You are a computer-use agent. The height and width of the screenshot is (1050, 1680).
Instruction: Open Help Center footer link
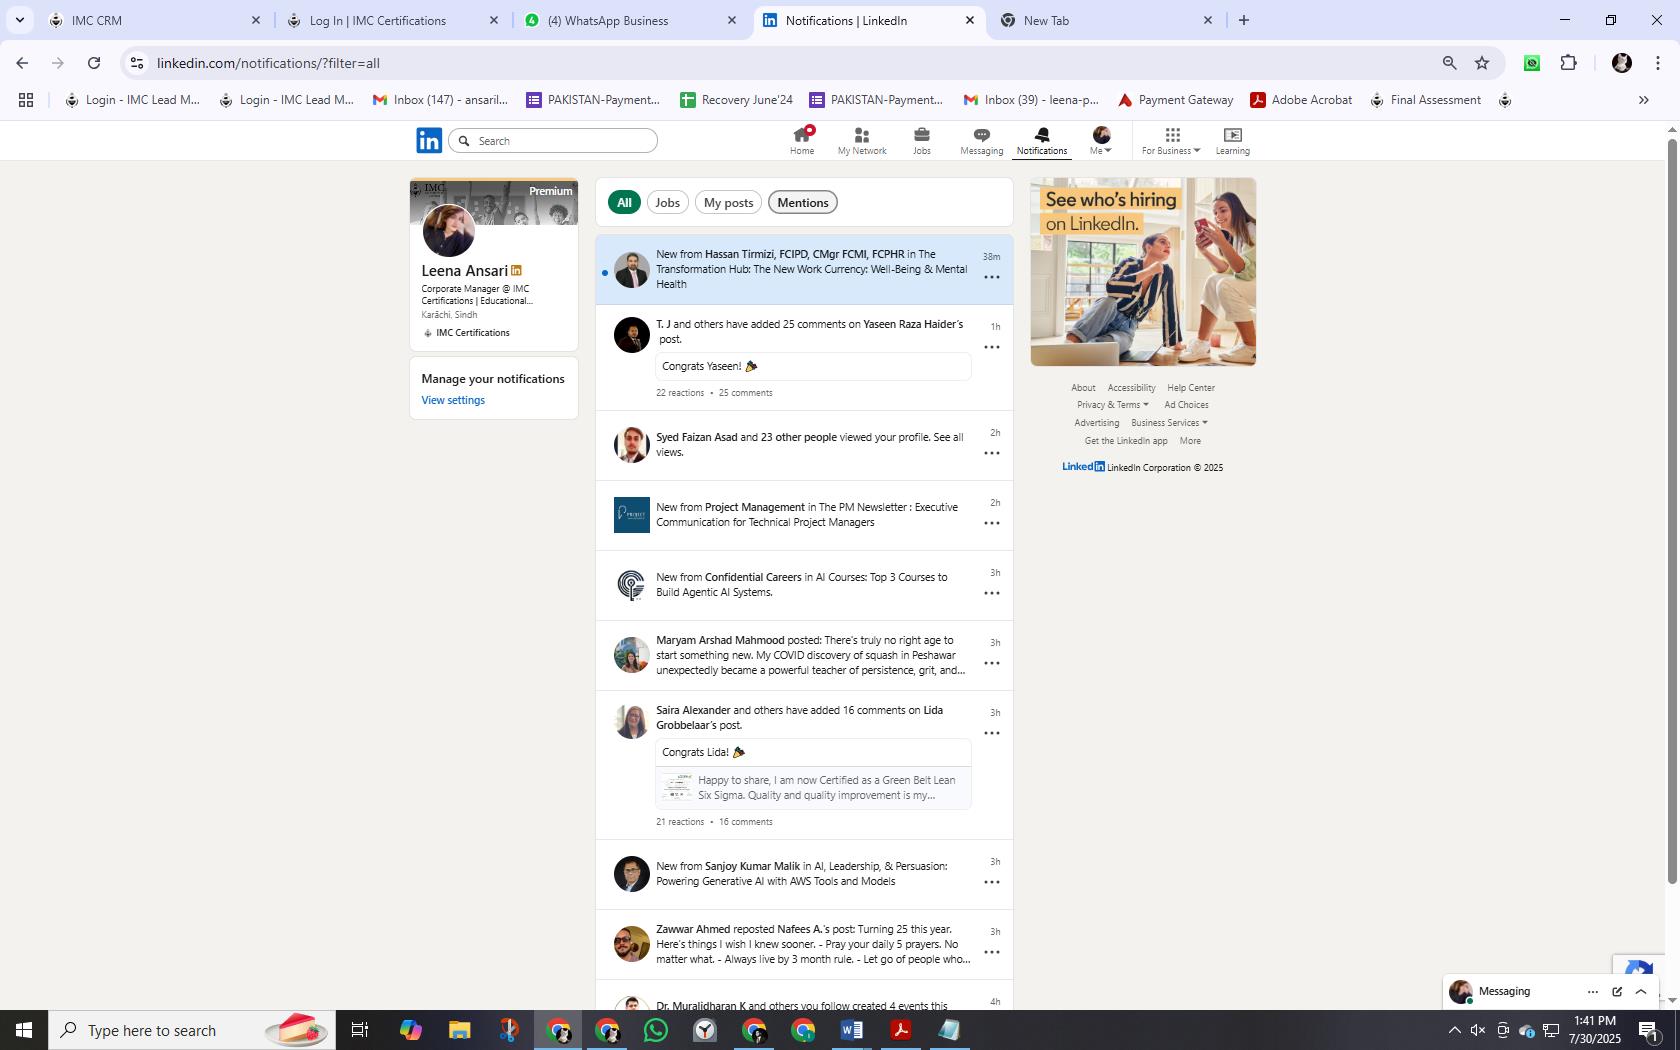[1190, 388]
